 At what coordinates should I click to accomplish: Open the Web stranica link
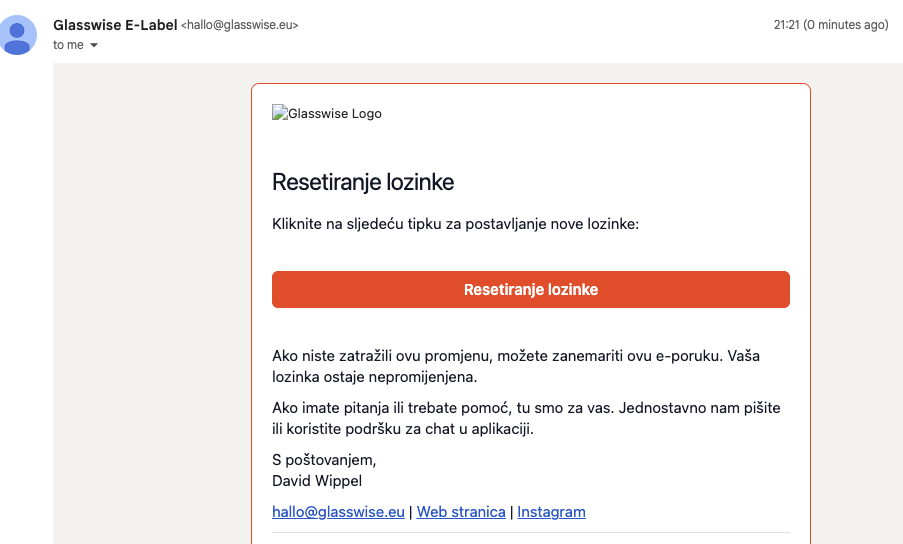pyautogui.click(x=461, y=512)
